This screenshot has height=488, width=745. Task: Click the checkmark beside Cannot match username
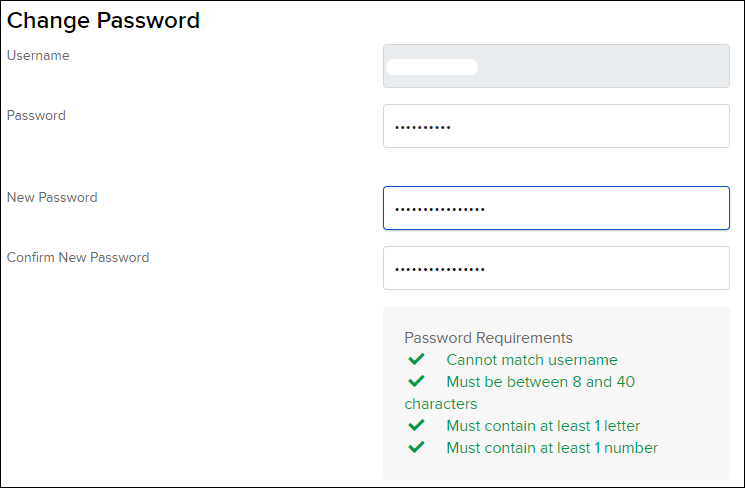click(x=416, y=359)
